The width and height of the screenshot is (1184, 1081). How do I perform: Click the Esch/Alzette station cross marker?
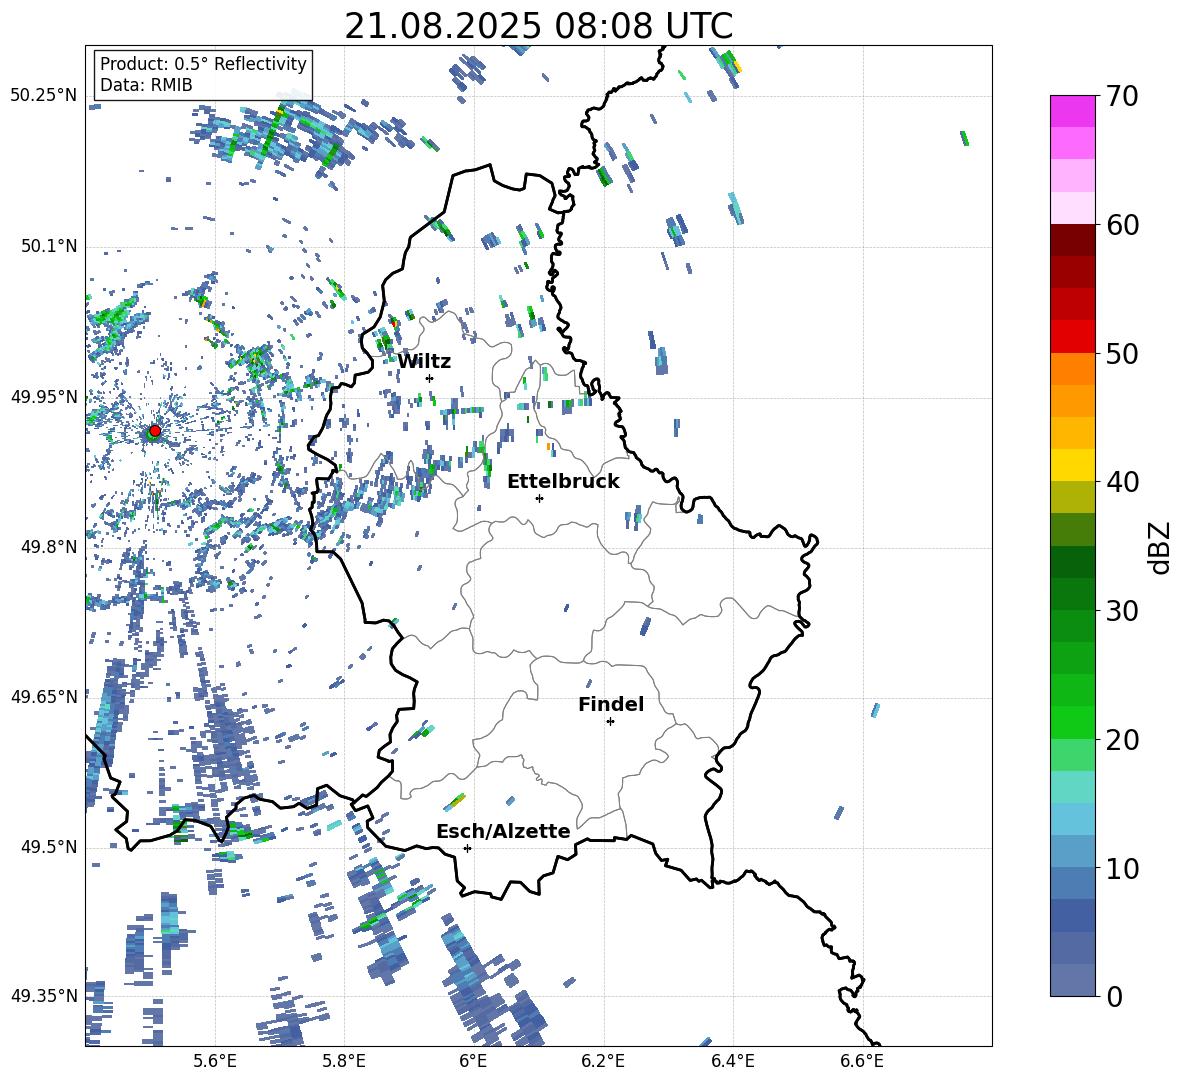[467, 848]
